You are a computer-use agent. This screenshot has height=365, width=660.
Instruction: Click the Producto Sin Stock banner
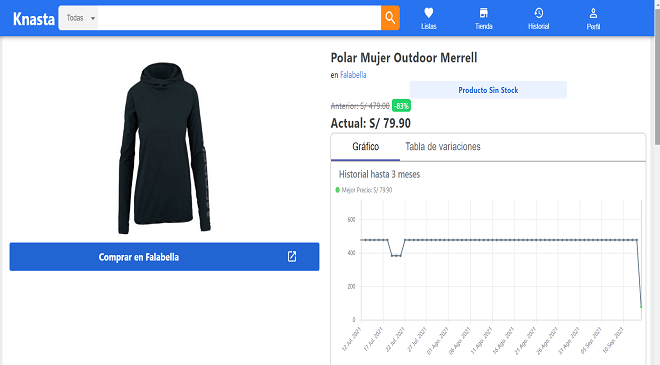488,90
